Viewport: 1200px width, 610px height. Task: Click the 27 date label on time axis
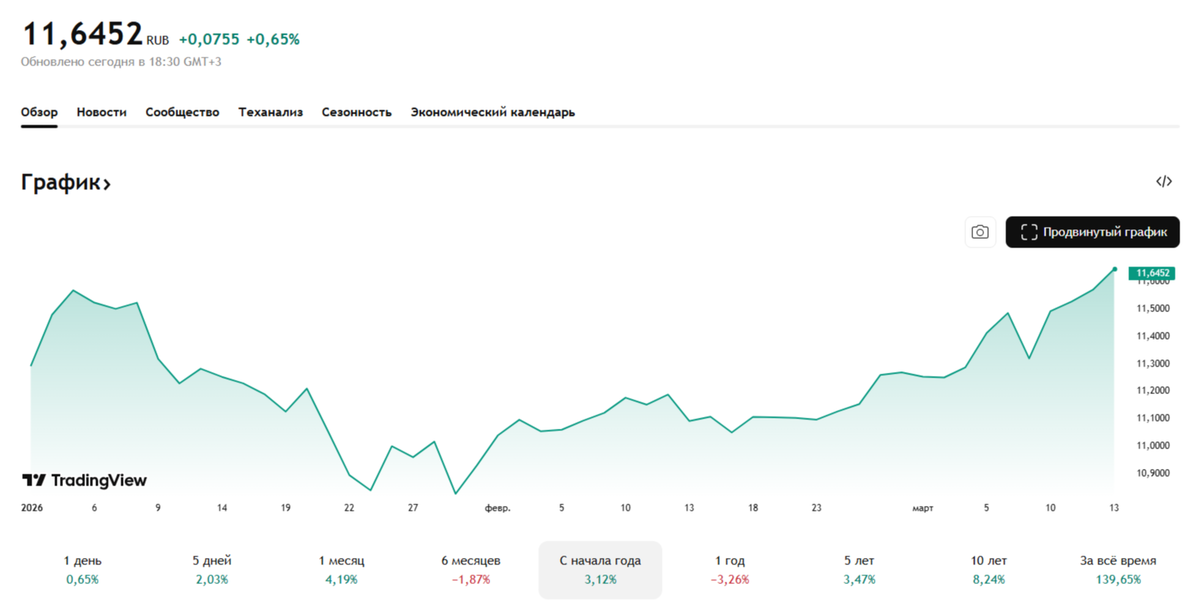click(x=413, y=508)
